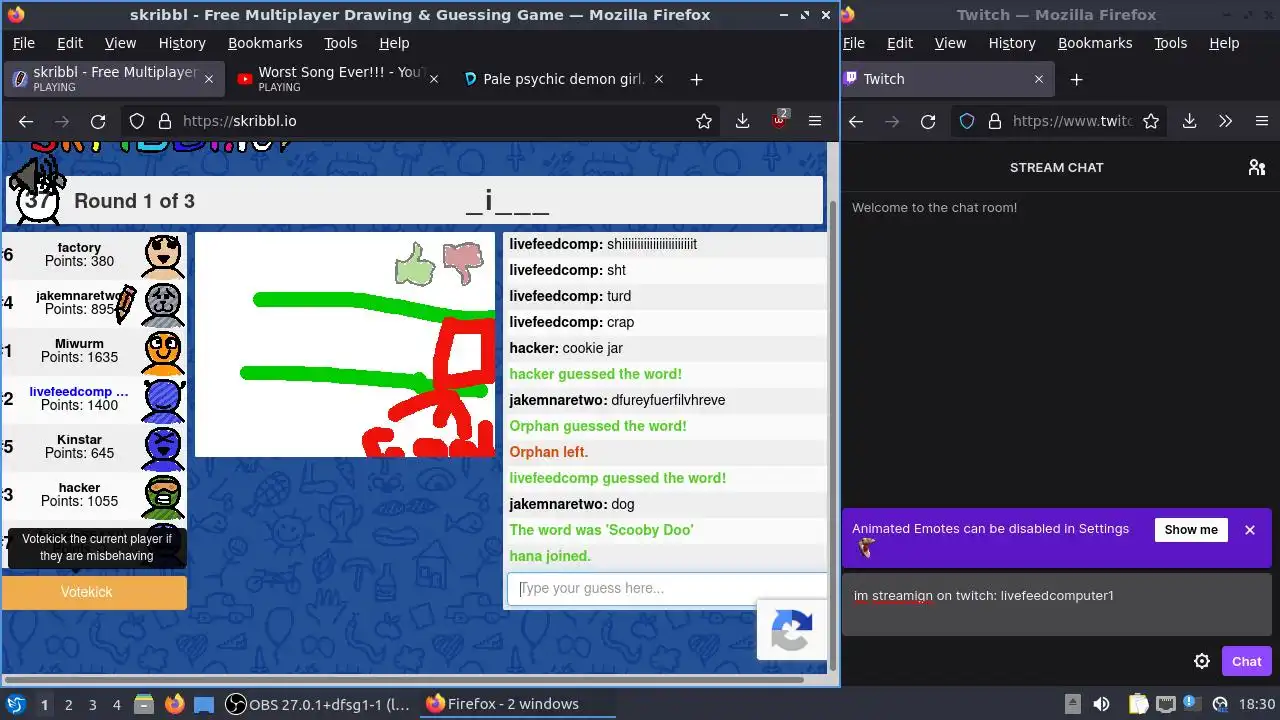Click the skribbl page horizontal scrollbar
Screen dimensions: 1280x720
click(403, 680)
